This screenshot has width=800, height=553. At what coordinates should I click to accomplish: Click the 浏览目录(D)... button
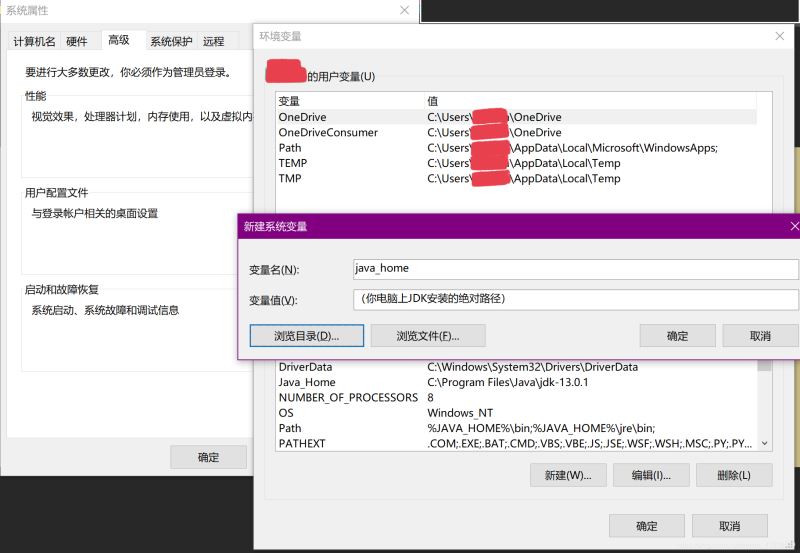(307, 336)
